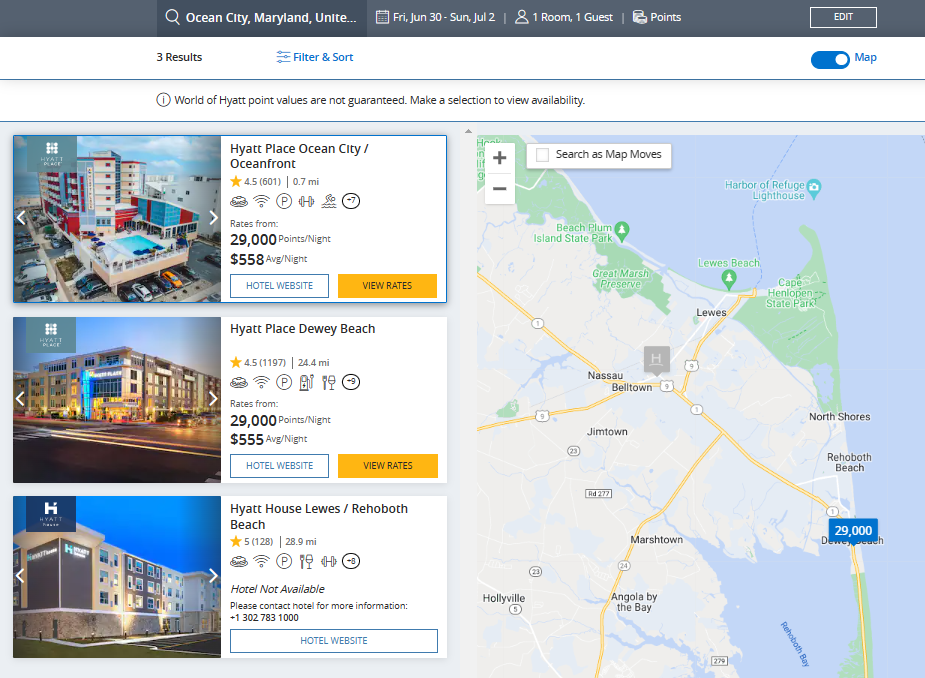Show next photo of Hyatt Place Dewey Beach

tap(213, 399)
